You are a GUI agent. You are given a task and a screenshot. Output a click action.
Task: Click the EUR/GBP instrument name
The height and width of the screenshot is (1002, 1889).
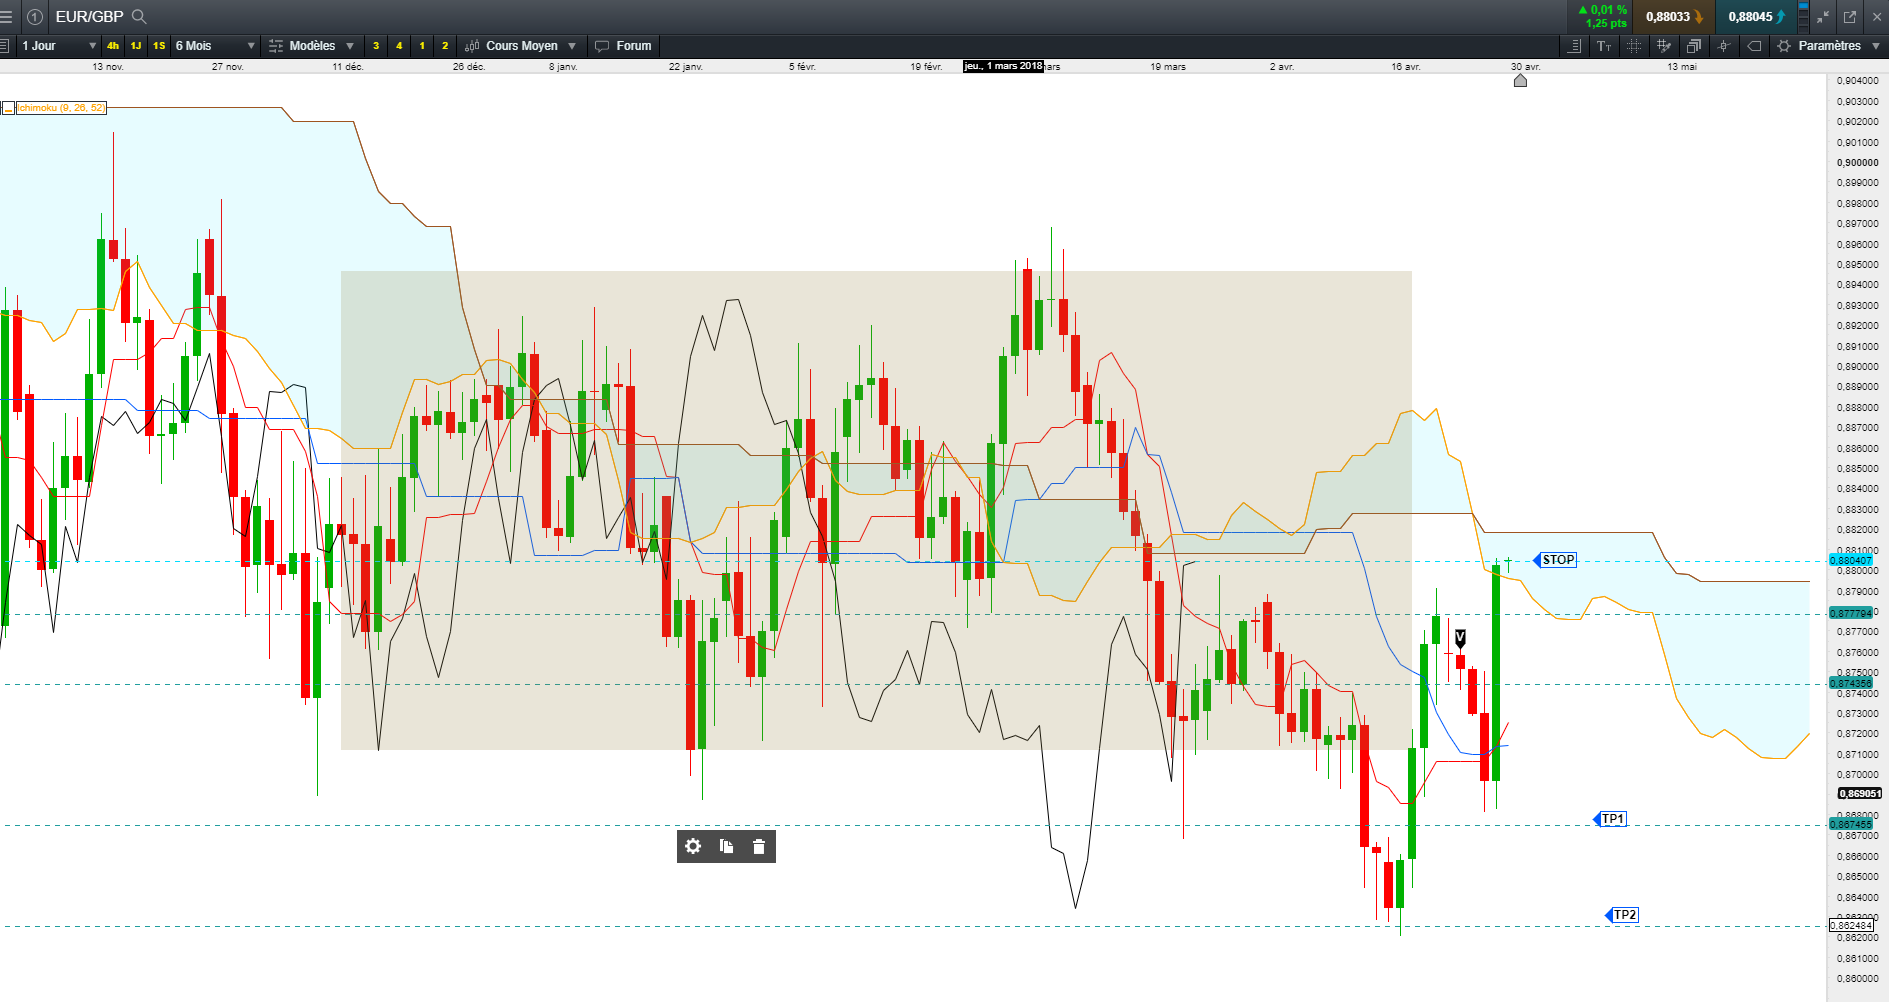tap(89, 17)
